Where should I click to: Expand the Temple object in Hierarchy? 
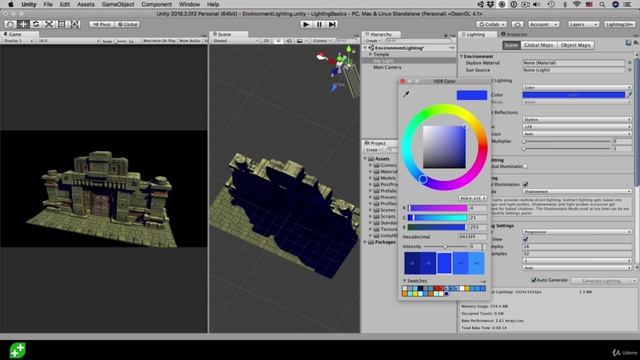point(371,54)
